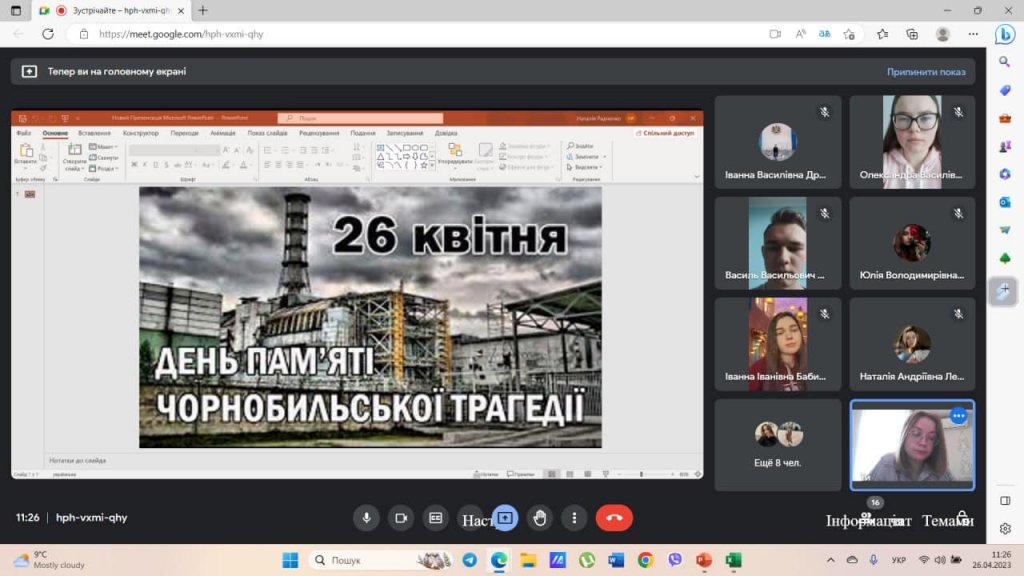This screenshot has width=1024, height=576.
Task: Click the present screen icon
Action: 505,518
